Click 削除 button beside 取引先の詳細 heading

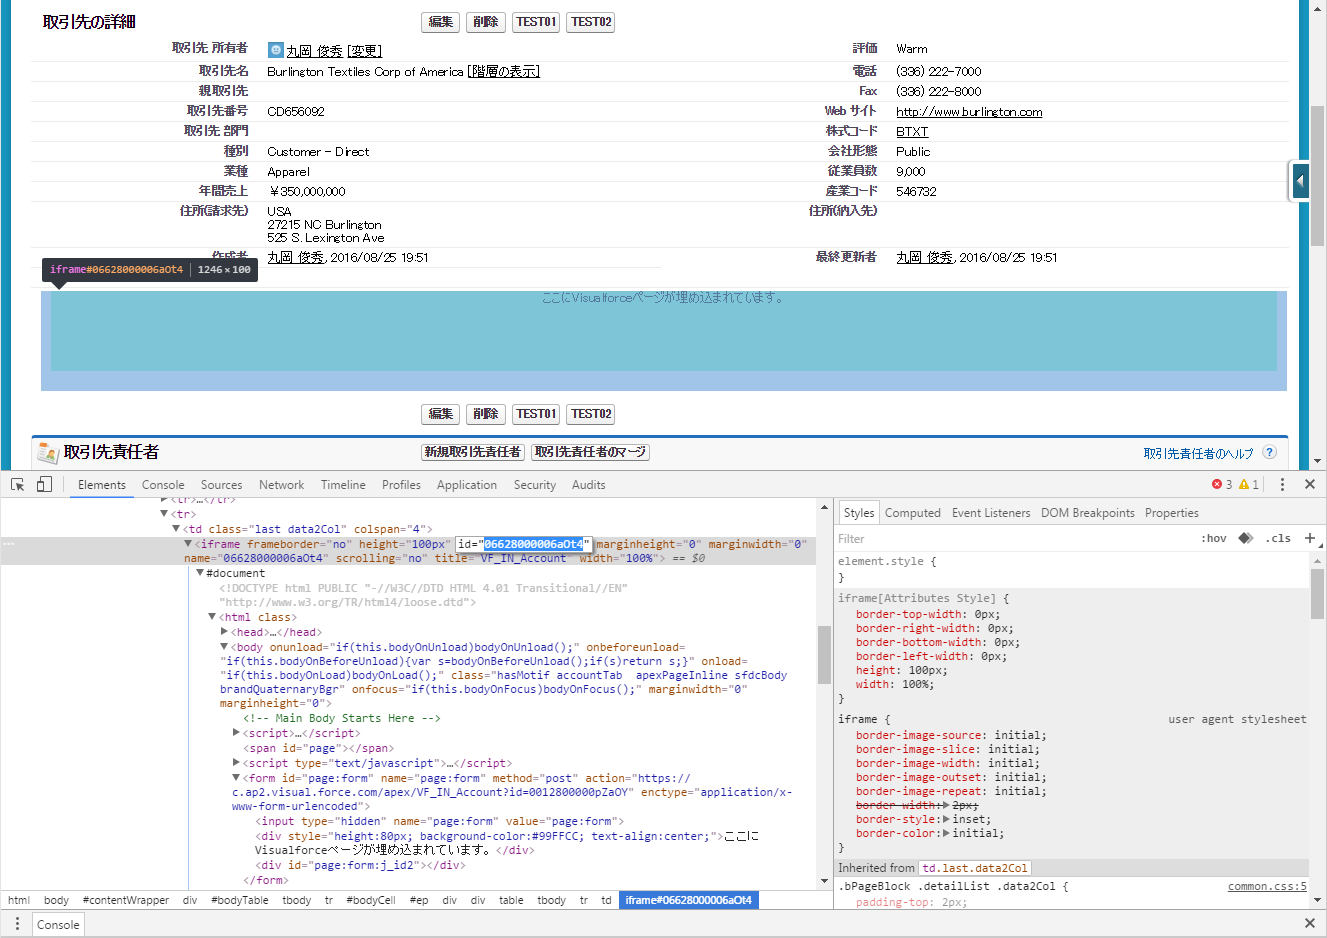point(485,22)
